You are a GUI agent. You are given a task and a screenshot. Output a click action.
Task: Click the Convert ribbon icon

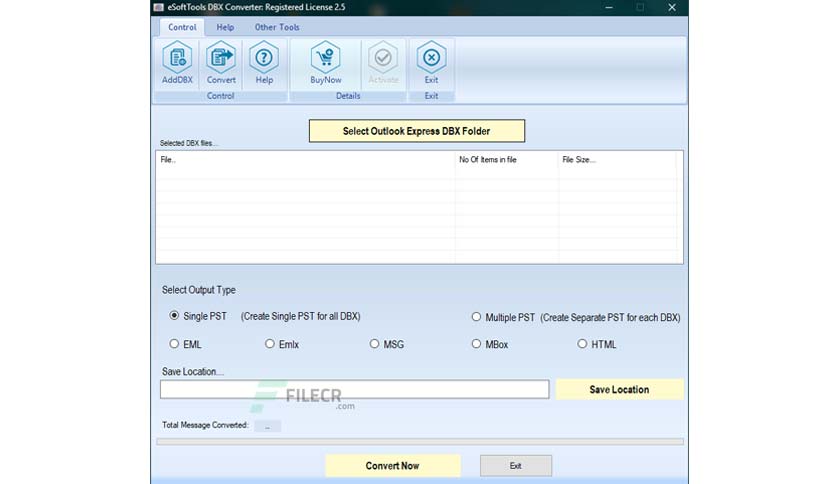click(x=221, y=63)
